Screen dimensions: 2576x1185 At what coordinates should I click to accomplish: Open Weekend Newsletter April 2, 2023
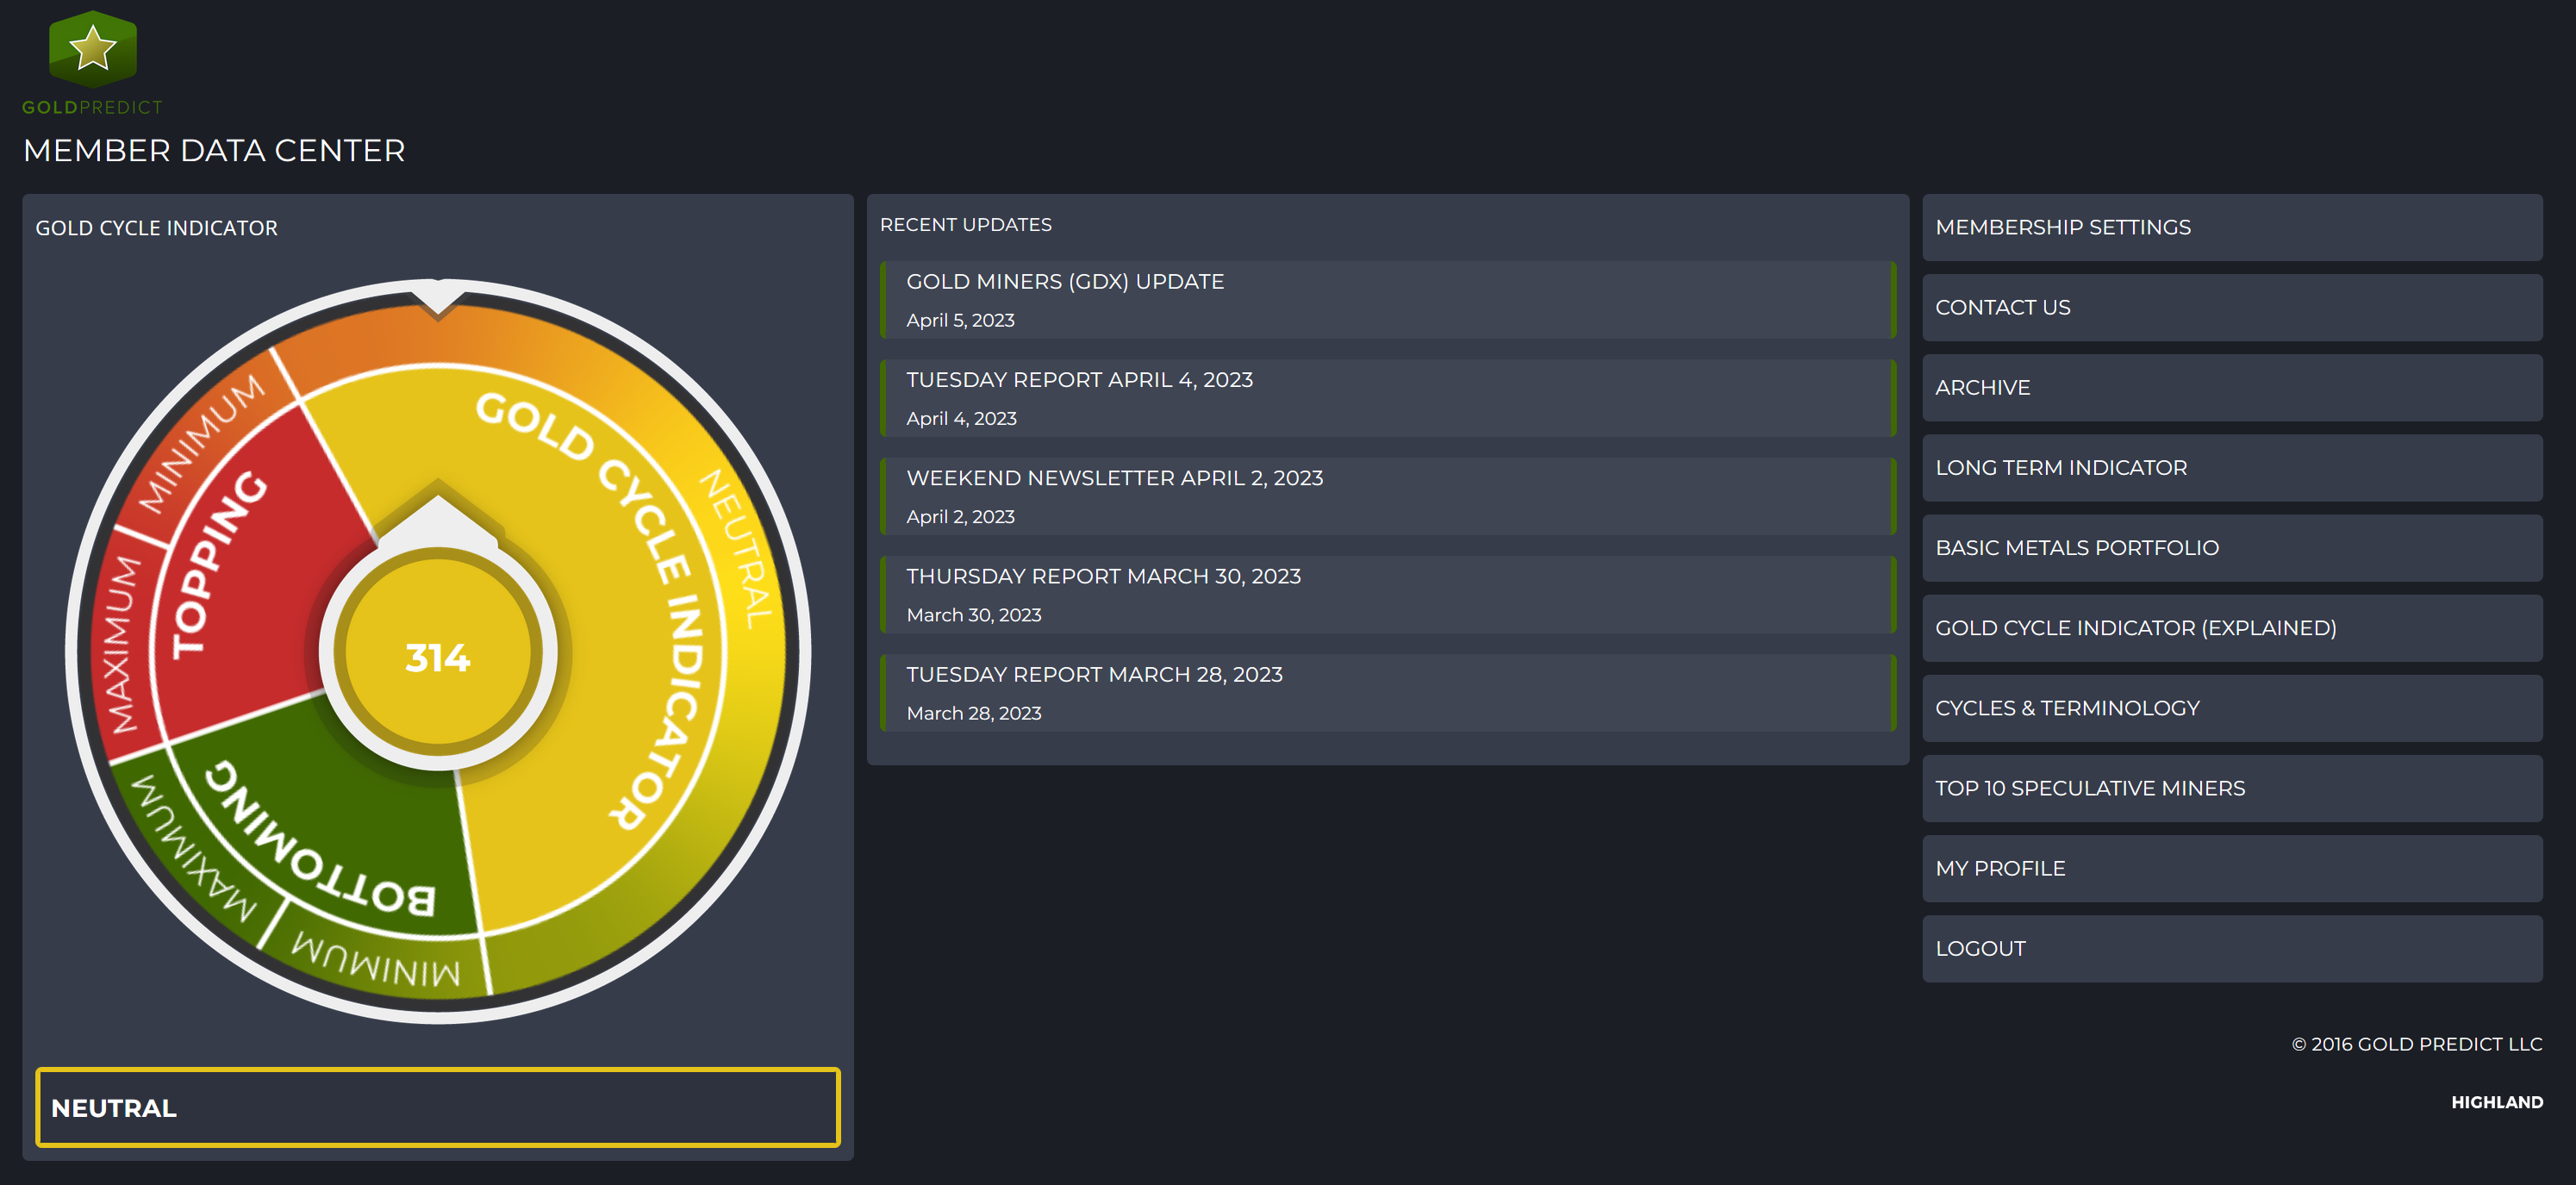pos(1113,478)
